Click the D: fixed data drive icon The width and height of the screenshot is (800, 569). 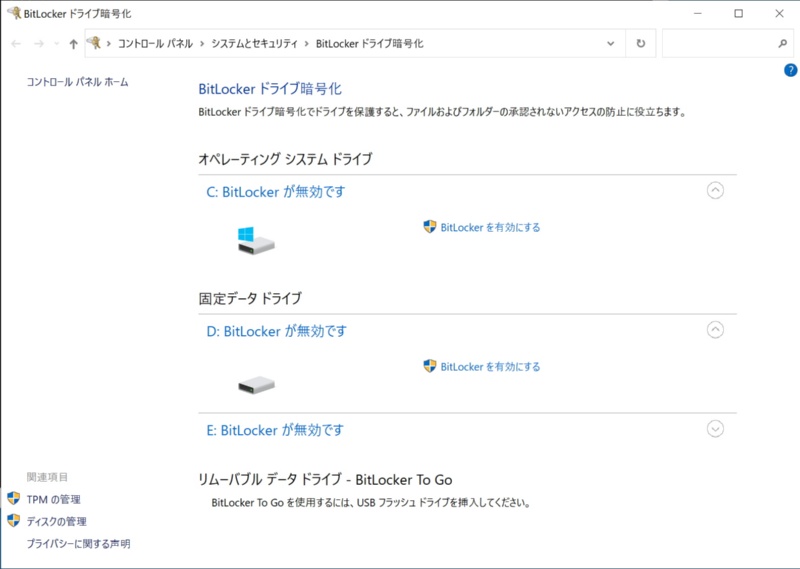pyautogui.click(x=256, y=385)
